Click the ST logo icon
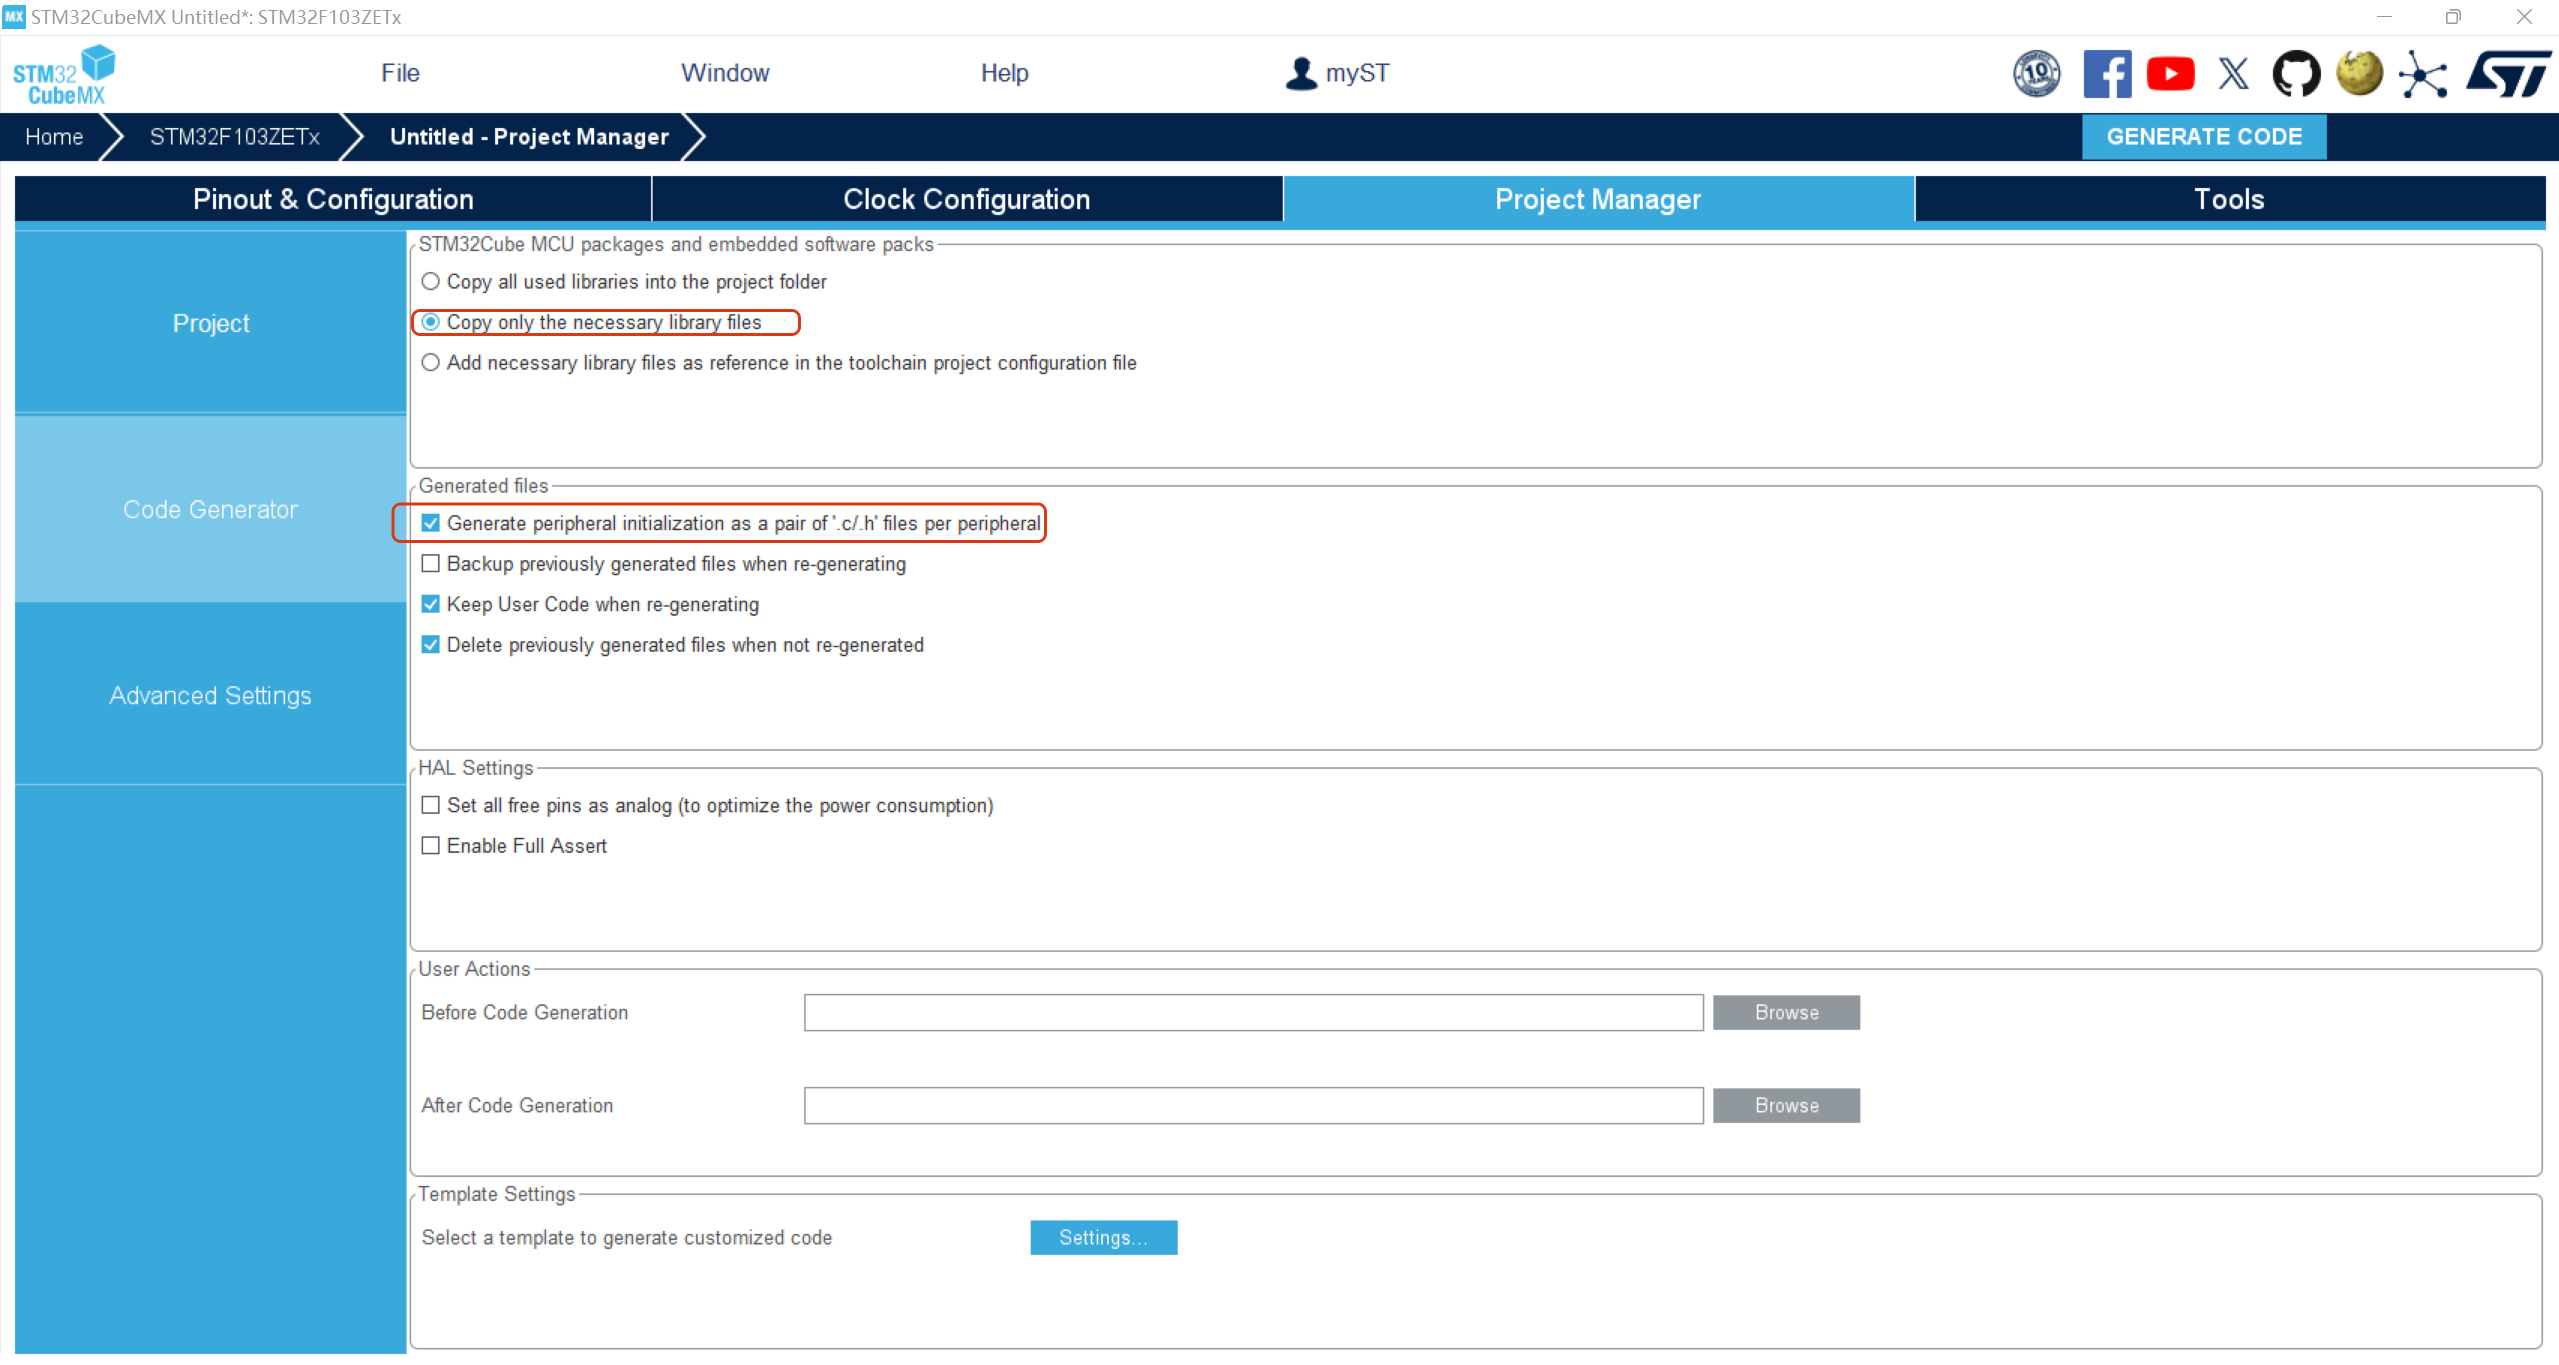The image size is (2559, 1365). tap(2508, 74)
